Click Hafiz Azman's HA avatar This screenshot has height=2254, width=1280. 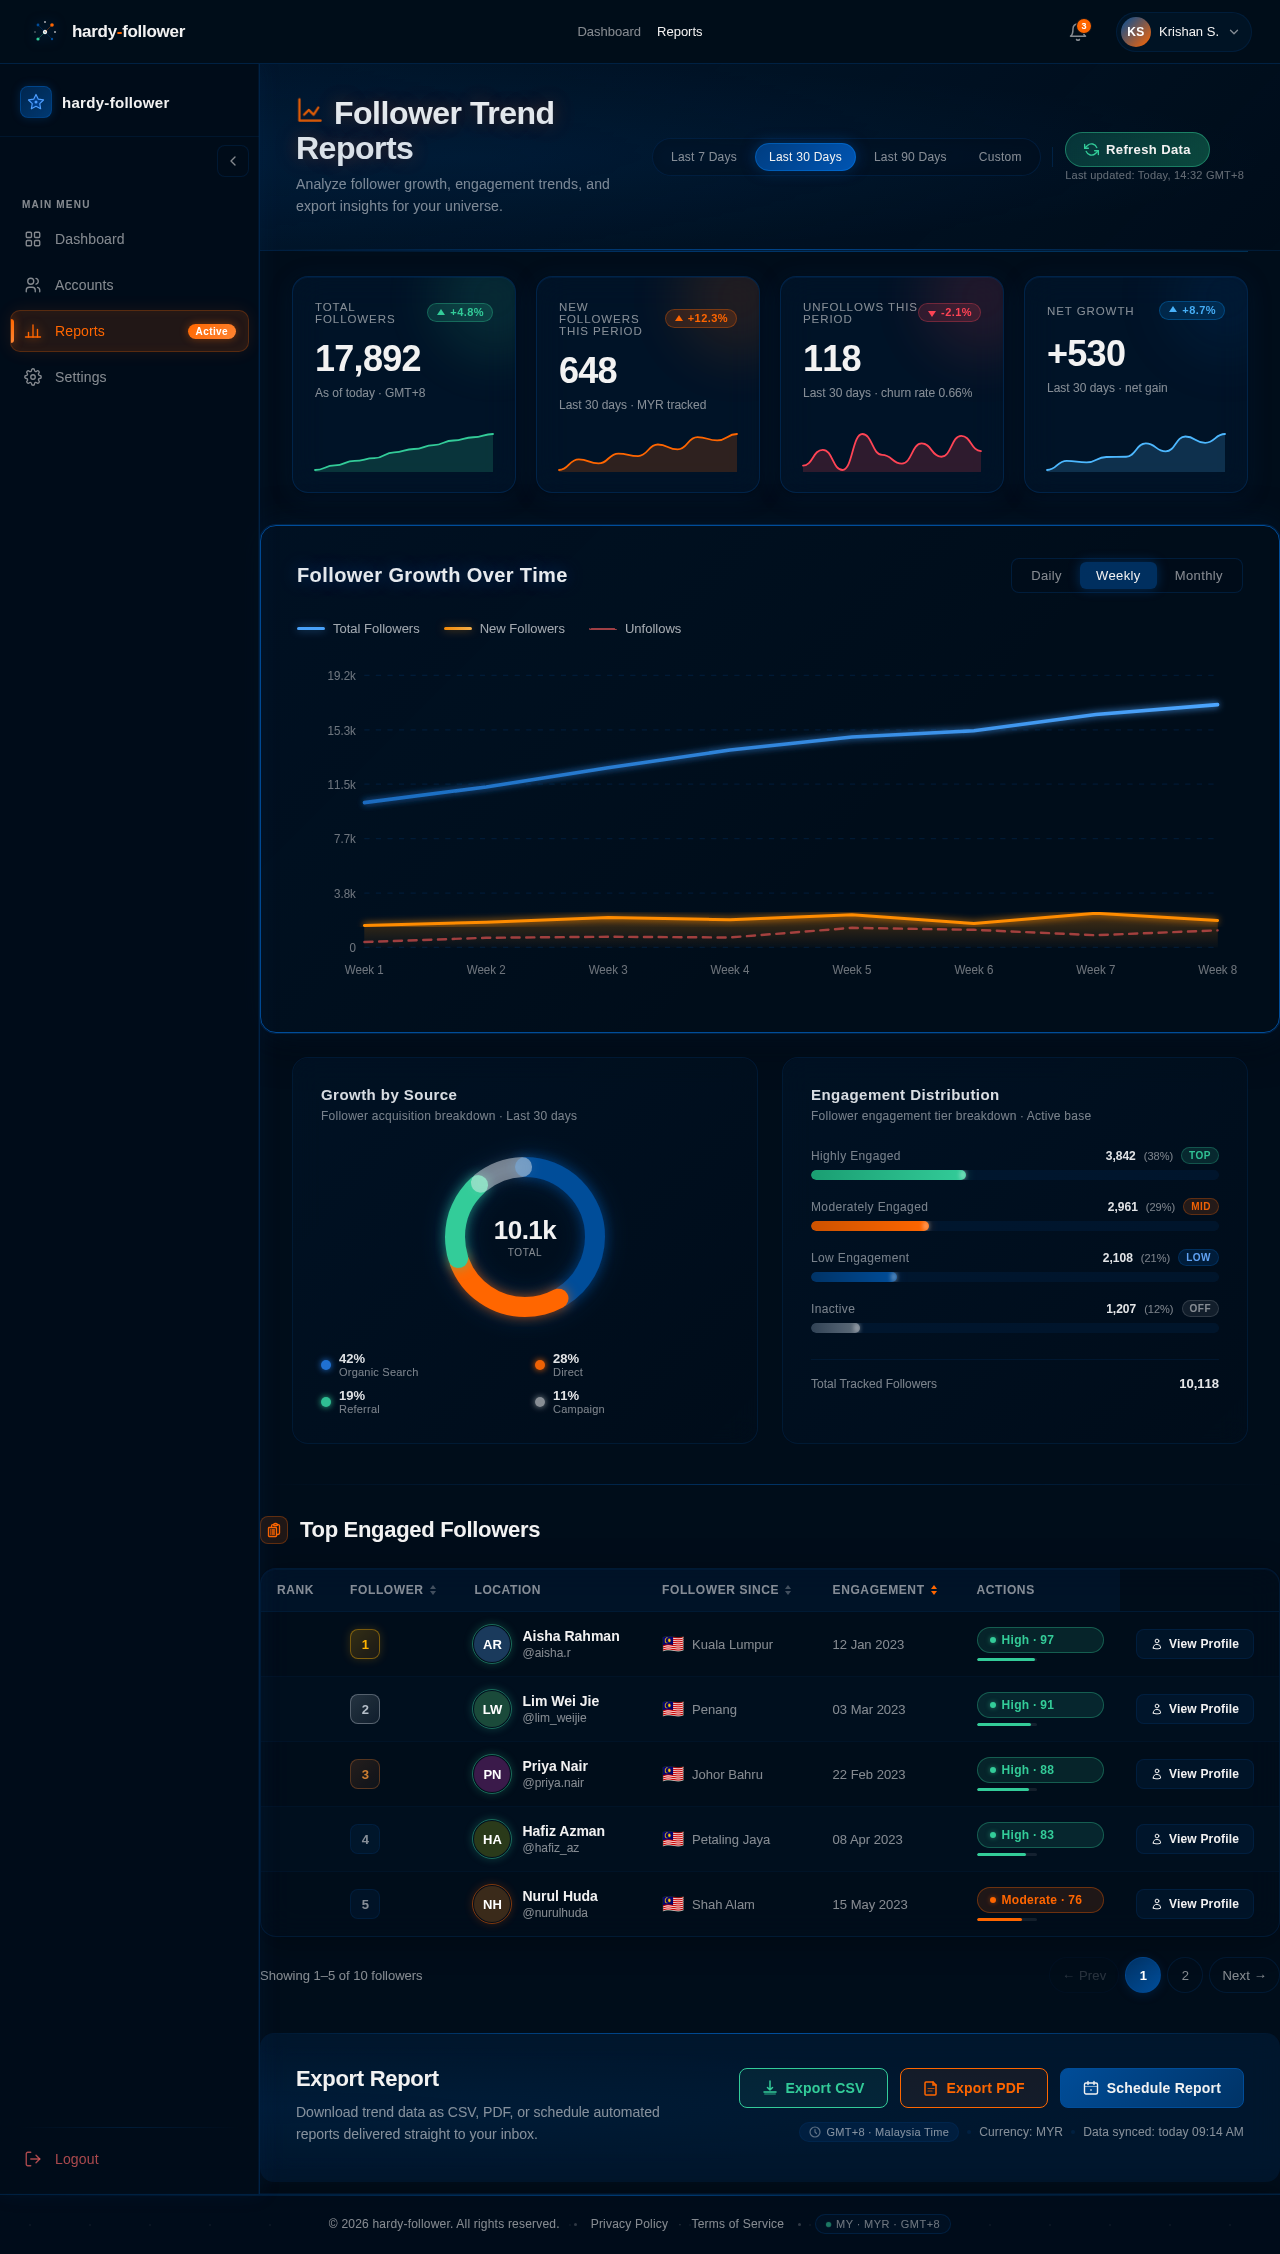[492, 1839]
